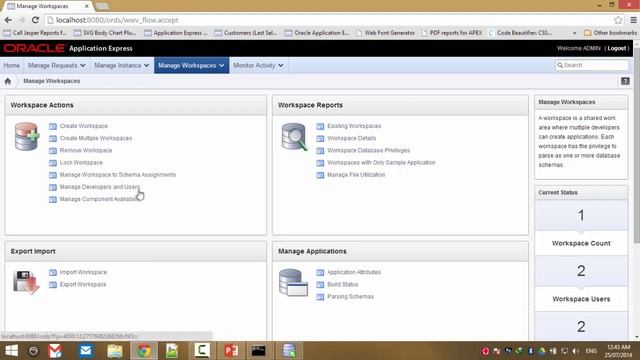The image size is (640, 360).
Task: Reload the page with refresh icon
Action: [x=36, y=20]
